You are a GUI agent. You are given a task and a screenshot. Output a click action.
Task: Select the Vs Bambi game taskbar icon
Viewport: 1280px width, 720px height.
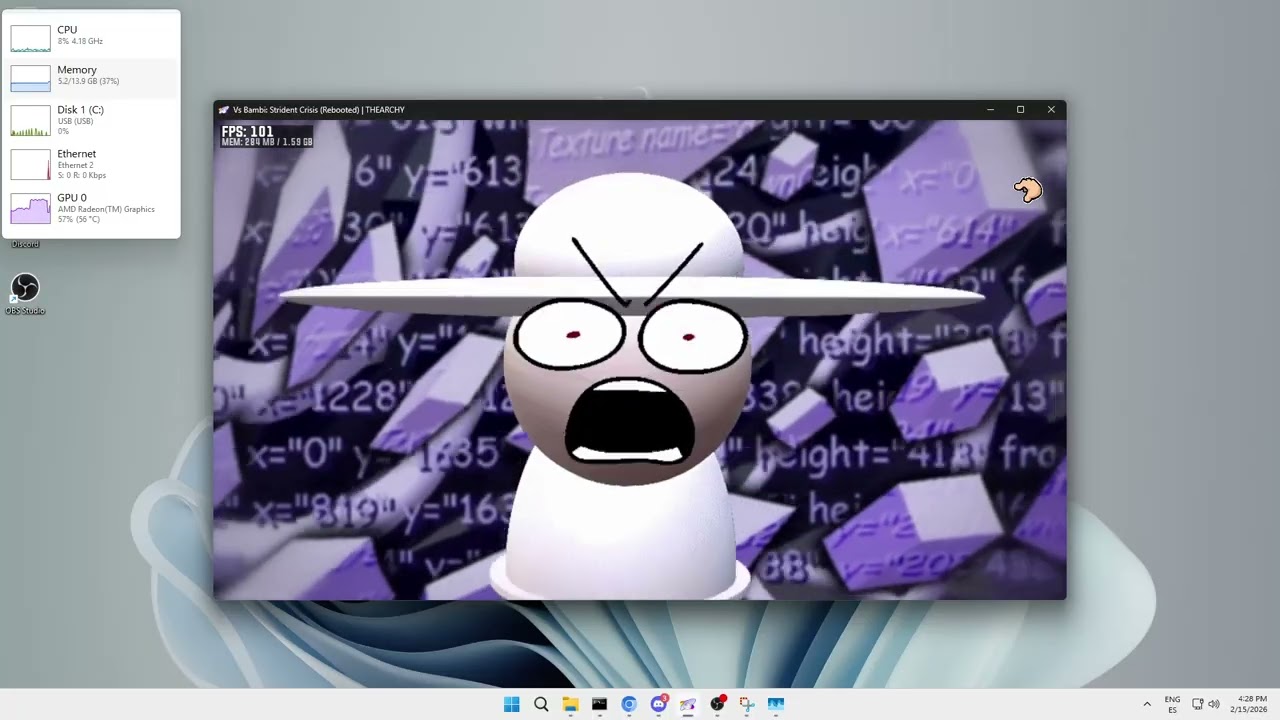coord(688,704)
